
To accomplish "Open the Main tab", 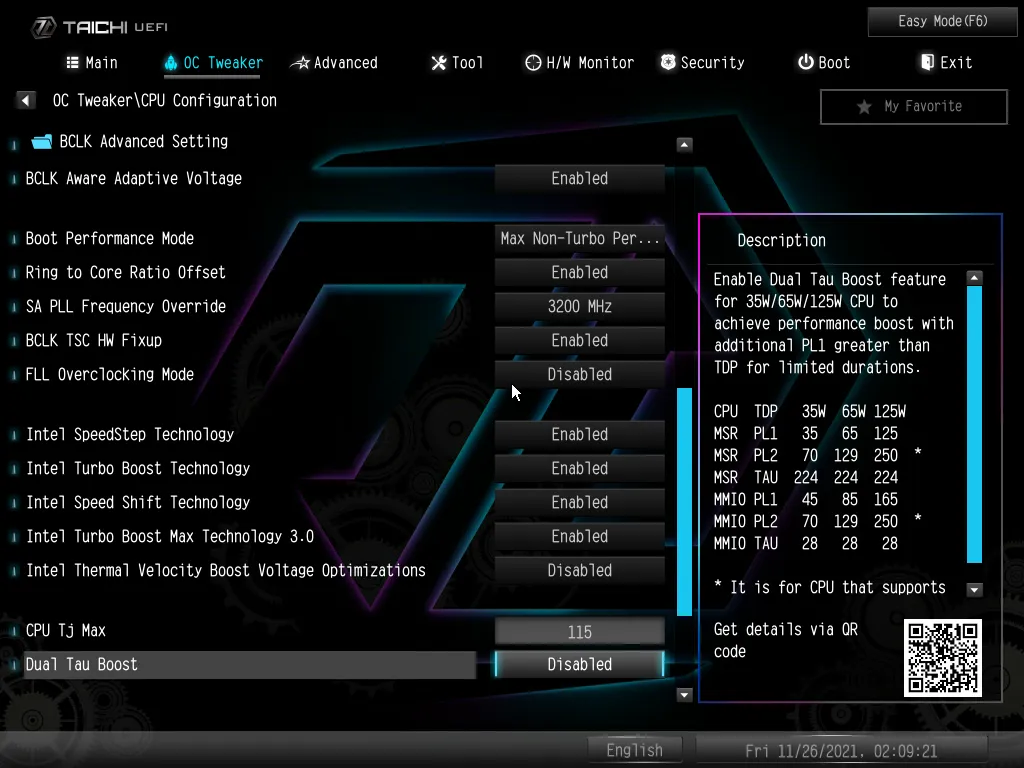I will [92, 63].
